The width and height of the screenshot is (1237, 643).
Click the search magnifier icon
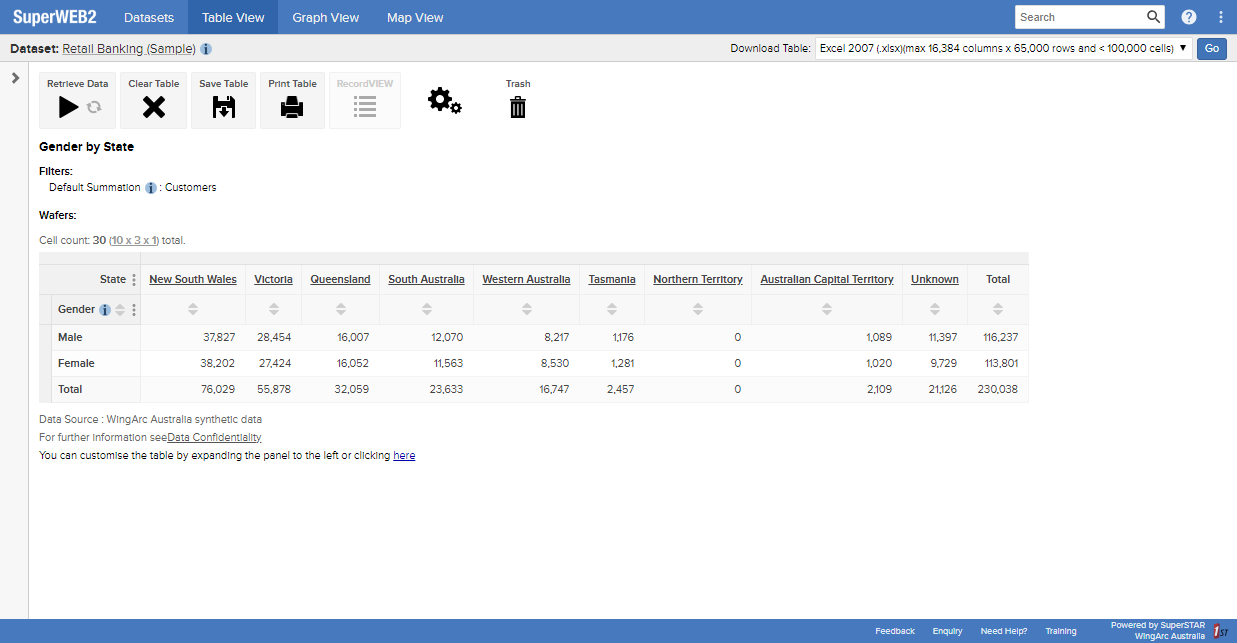(1153, 17)
